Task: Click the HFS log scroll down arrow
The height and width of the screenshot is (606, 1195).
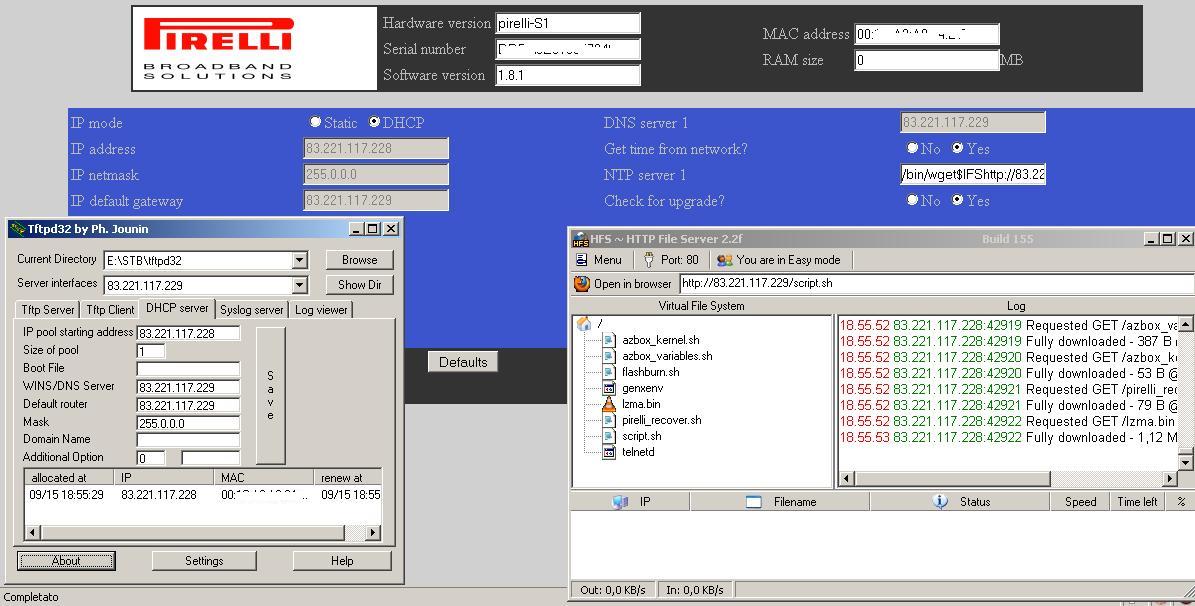Action: click(x=1185, y=462)
